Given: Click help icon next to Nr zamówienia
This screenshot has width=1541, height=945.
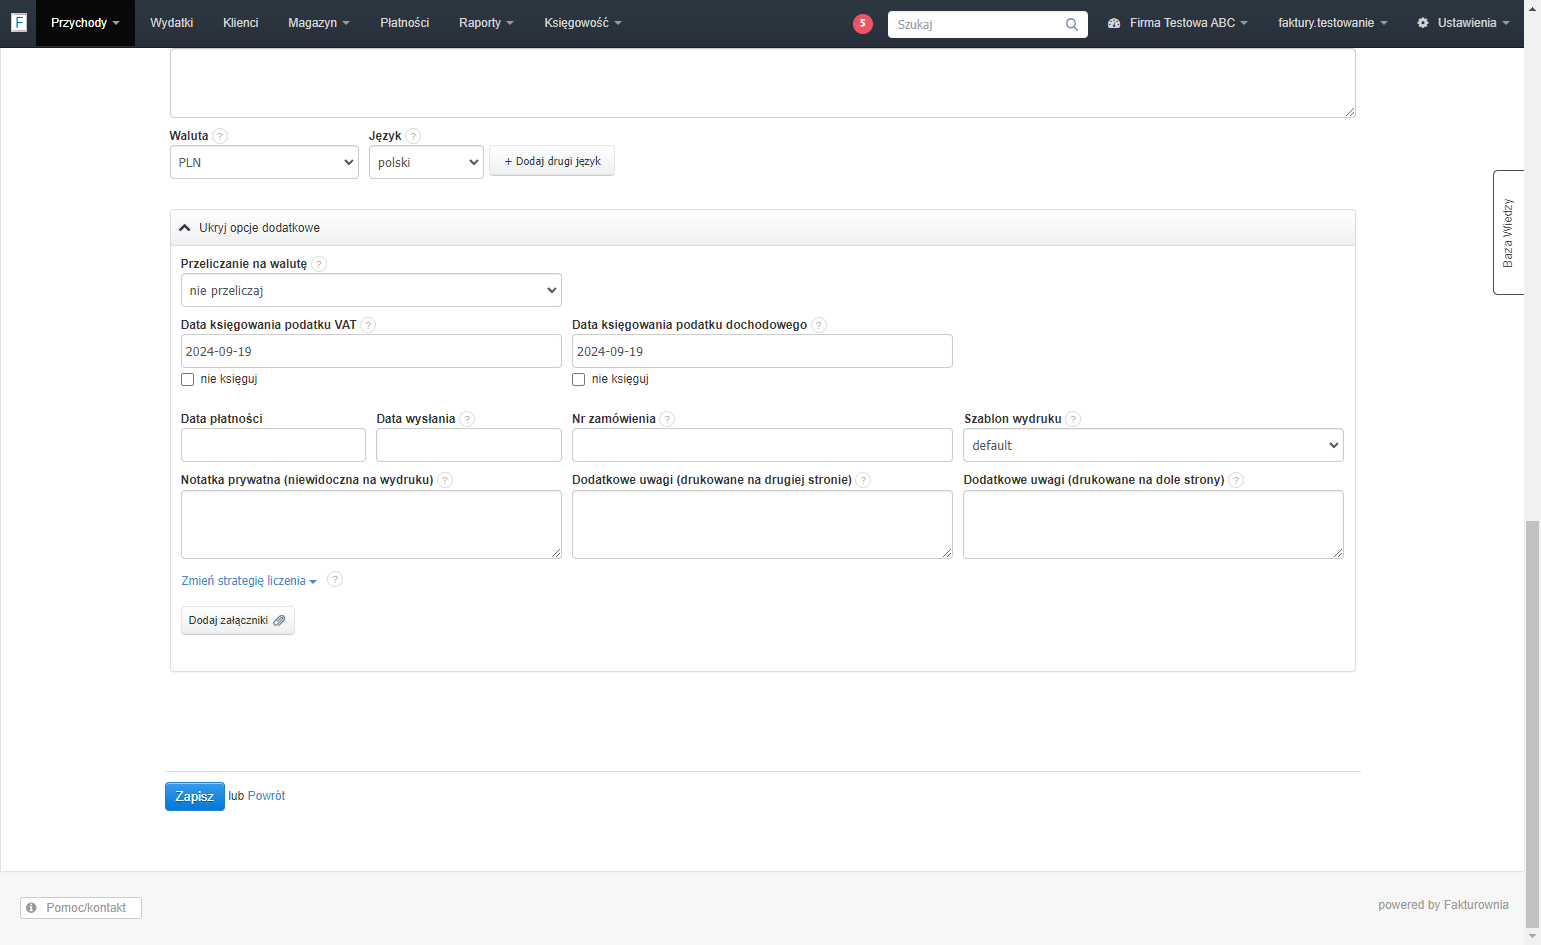Looking at the screenshot, I should tap(667, 419).
